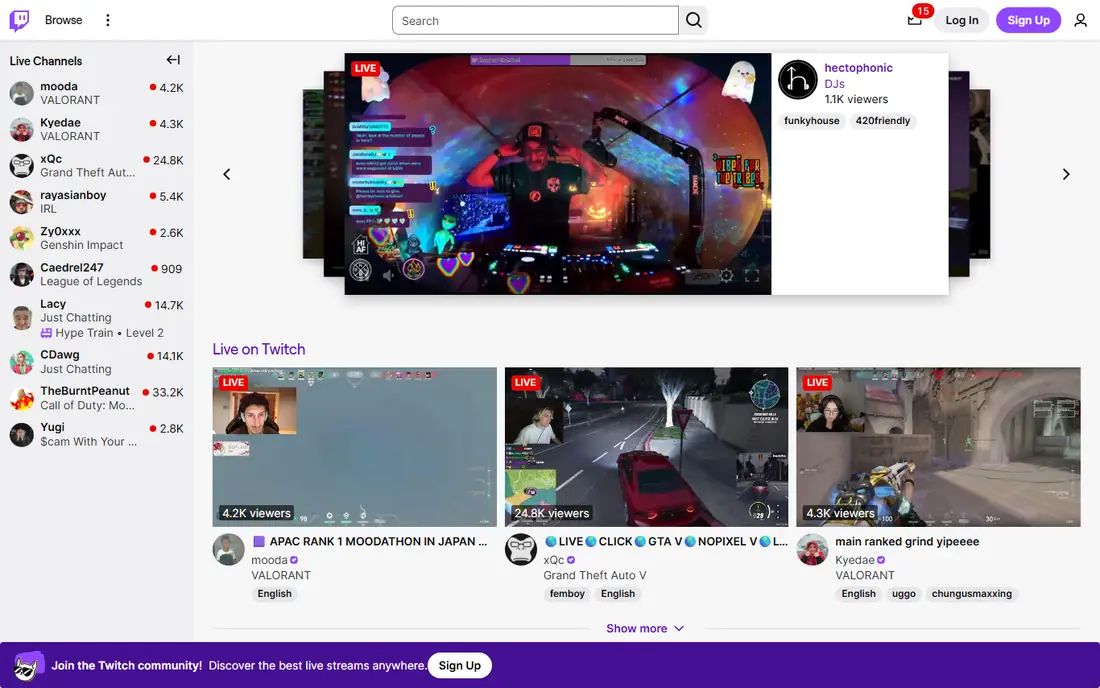1100x688 pixels.
Task: Click Kyedae channel name under card
Action: point(854,560)
